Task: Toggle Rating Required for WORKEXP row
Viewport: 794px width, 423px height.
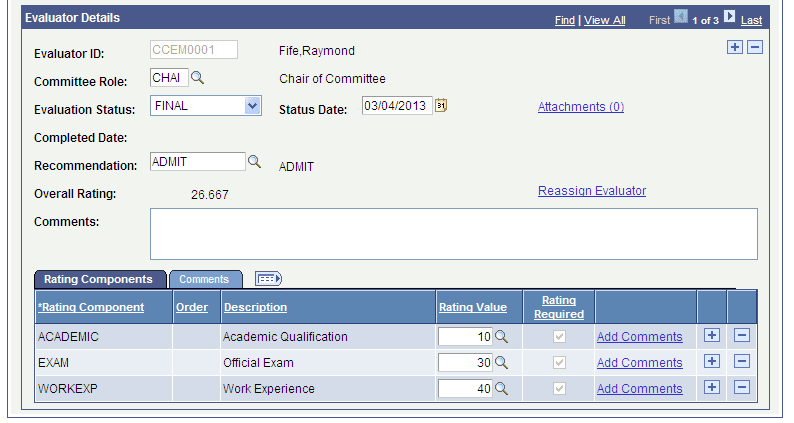Action: point(559,389)
